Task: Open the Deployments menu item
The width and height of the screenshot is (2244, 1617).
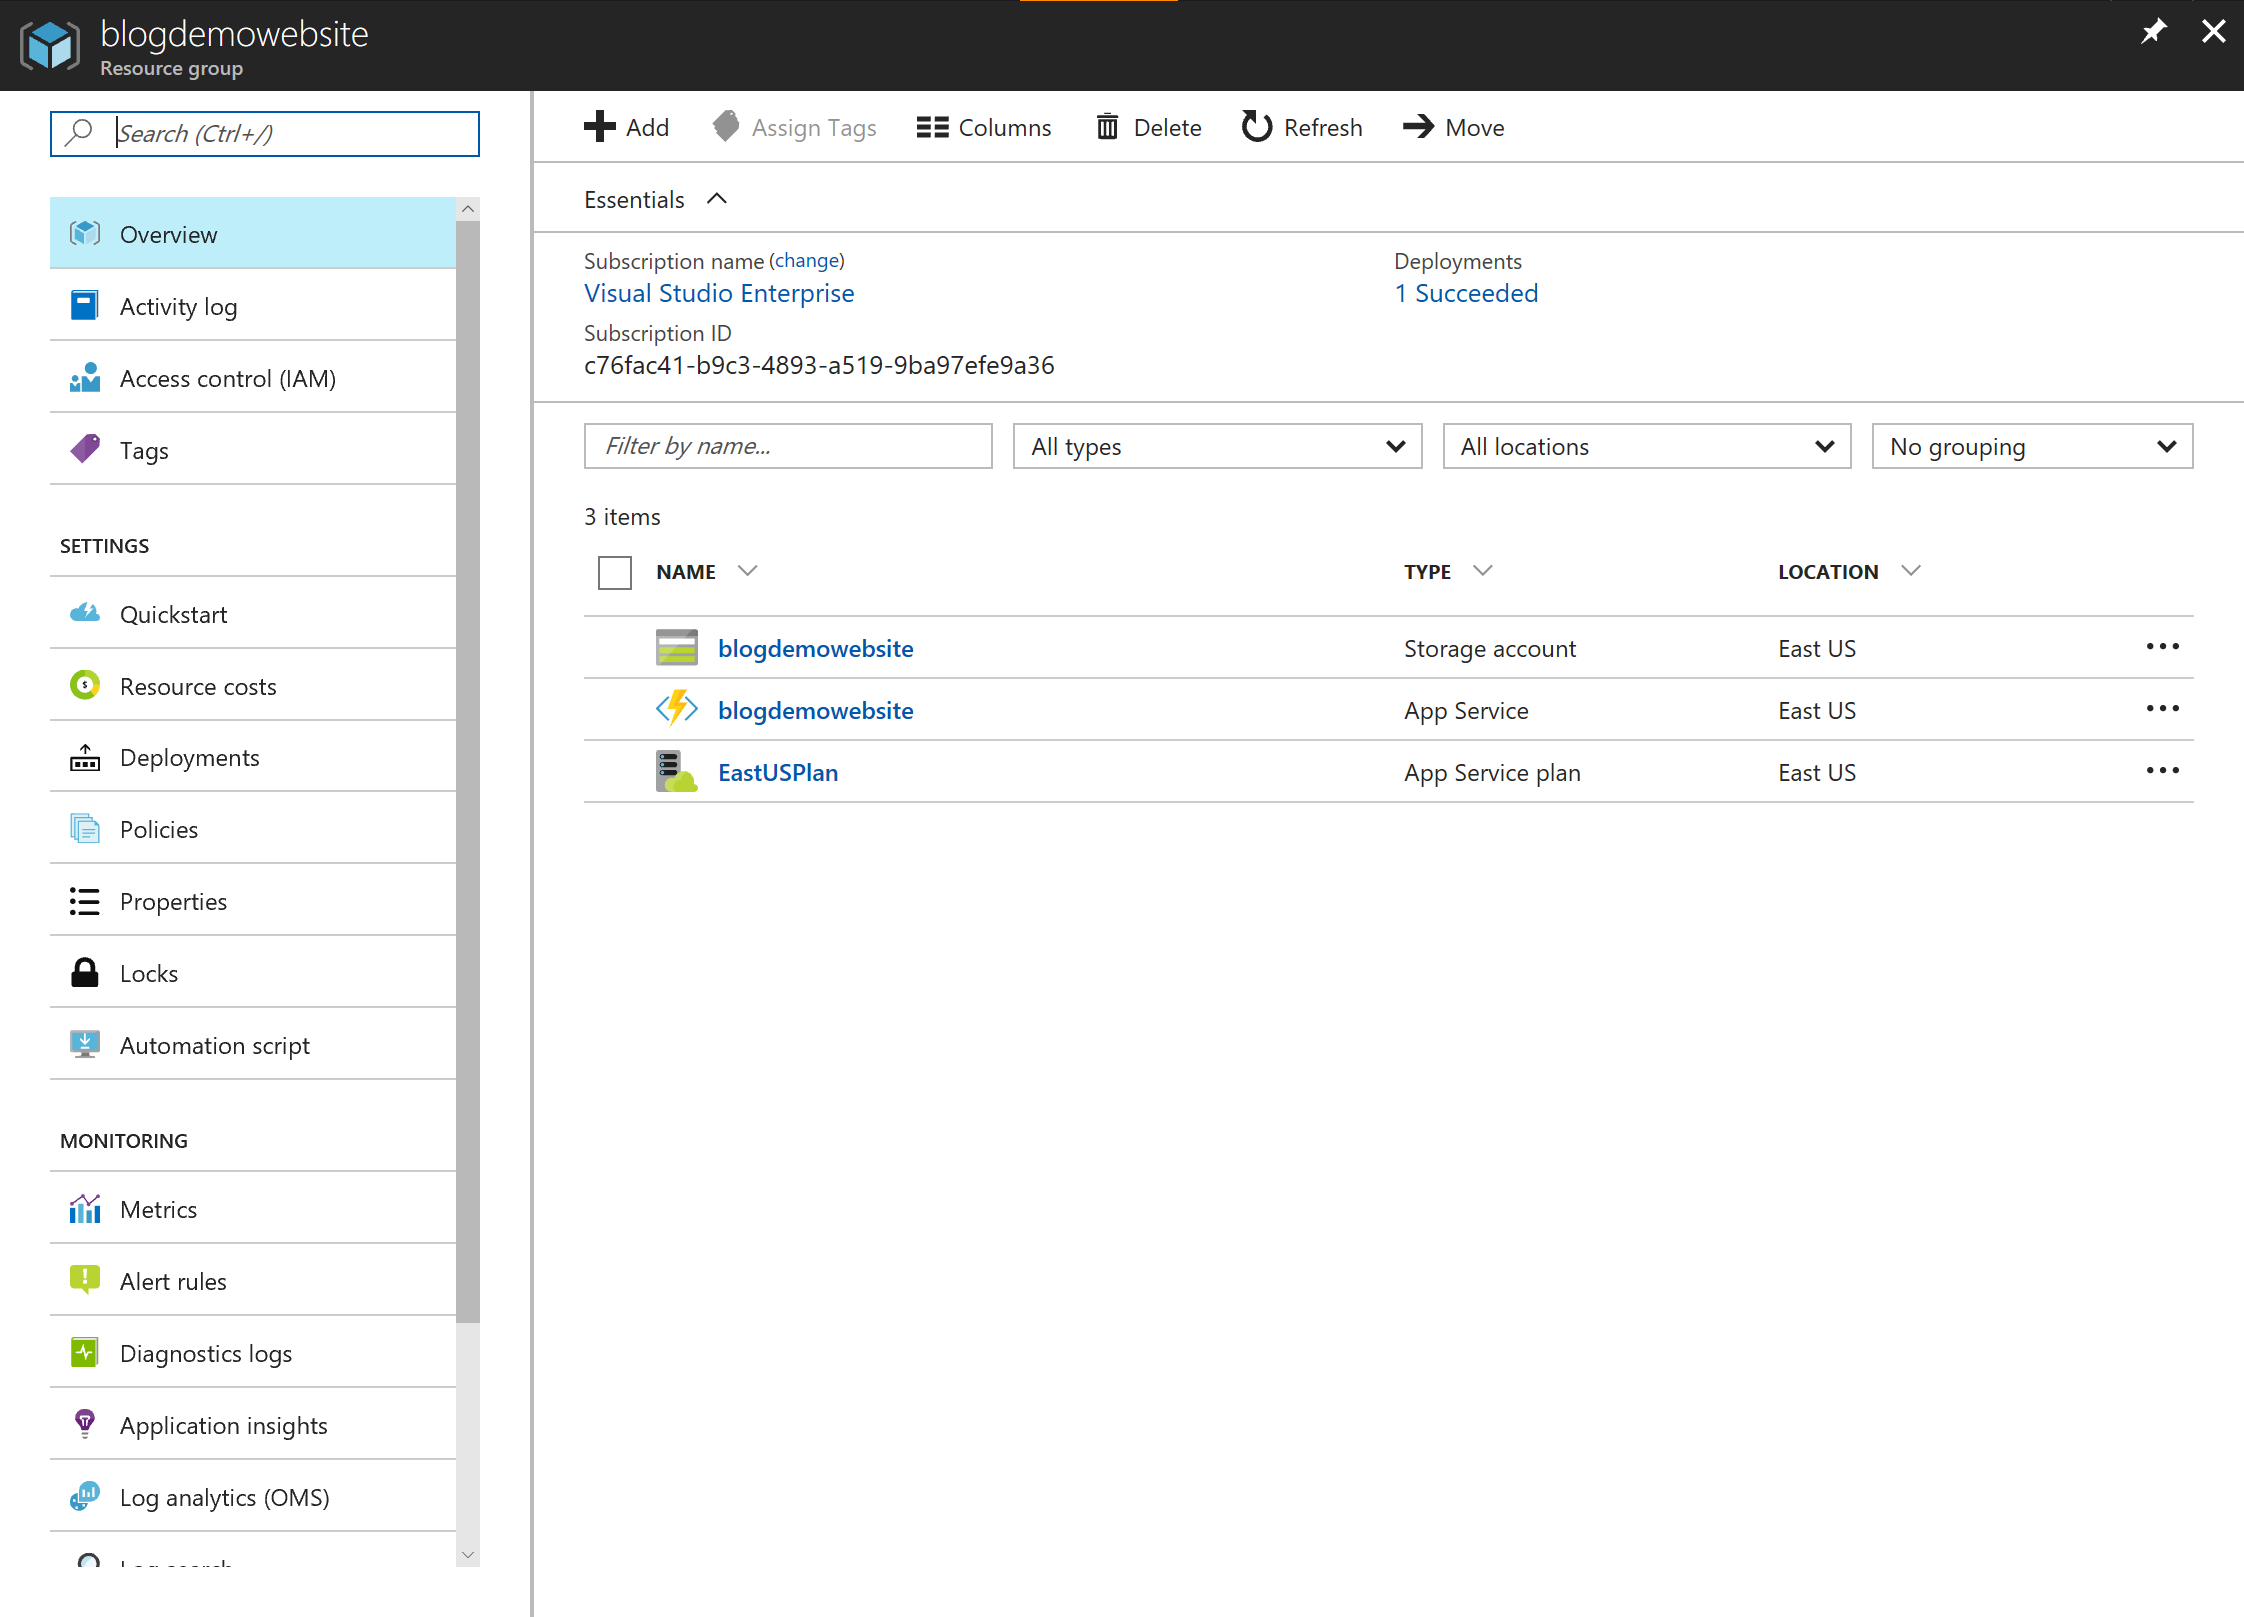Action: (x=253, y=757)
